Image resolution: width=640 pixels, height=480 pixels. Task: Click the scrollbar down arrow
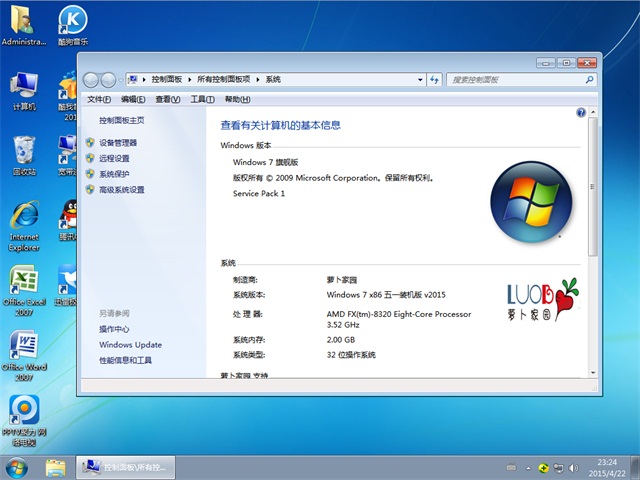593,373
